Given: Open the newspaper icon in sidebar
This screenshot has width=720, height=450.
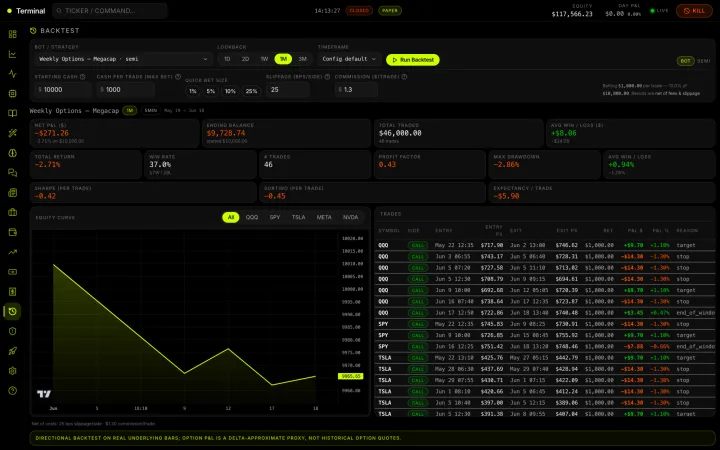Looking at the screenshot, I should click(12, 192).
